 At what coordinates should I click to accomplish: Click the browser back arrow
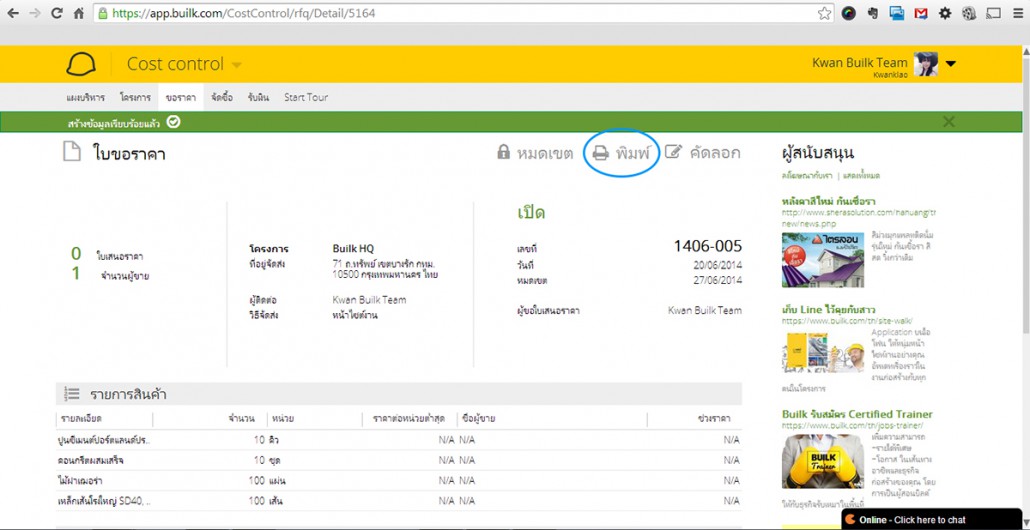(x=13, y=13)
